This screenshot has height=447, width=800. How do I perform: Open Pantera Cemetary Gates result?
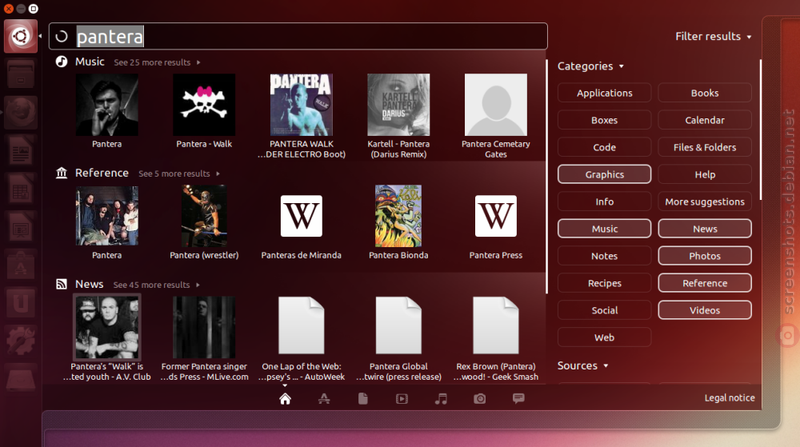pos(496,105)
